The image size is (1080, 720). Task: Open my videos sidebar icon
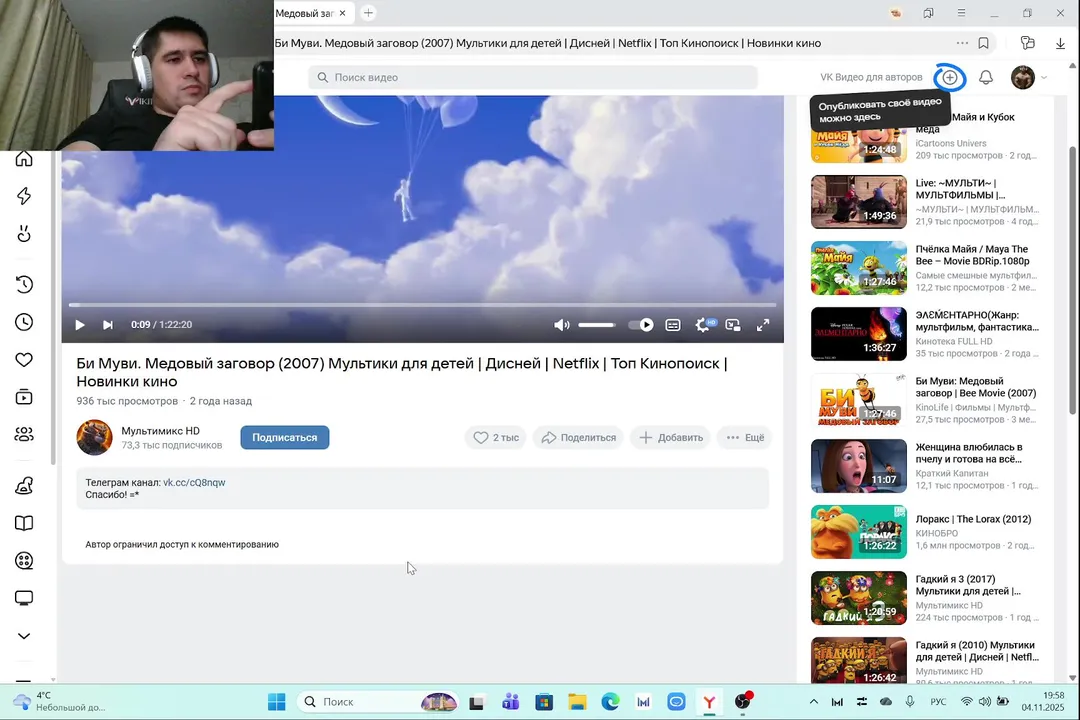coord(24,397)
